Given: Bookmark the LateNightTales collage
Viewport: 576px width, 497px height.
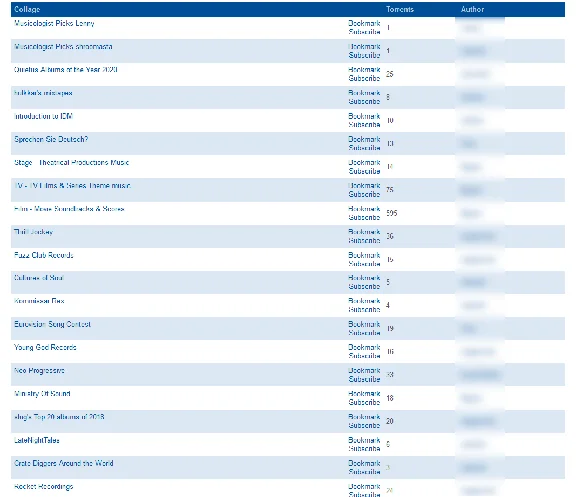Looking at the screenshot, I should point(364,440).
